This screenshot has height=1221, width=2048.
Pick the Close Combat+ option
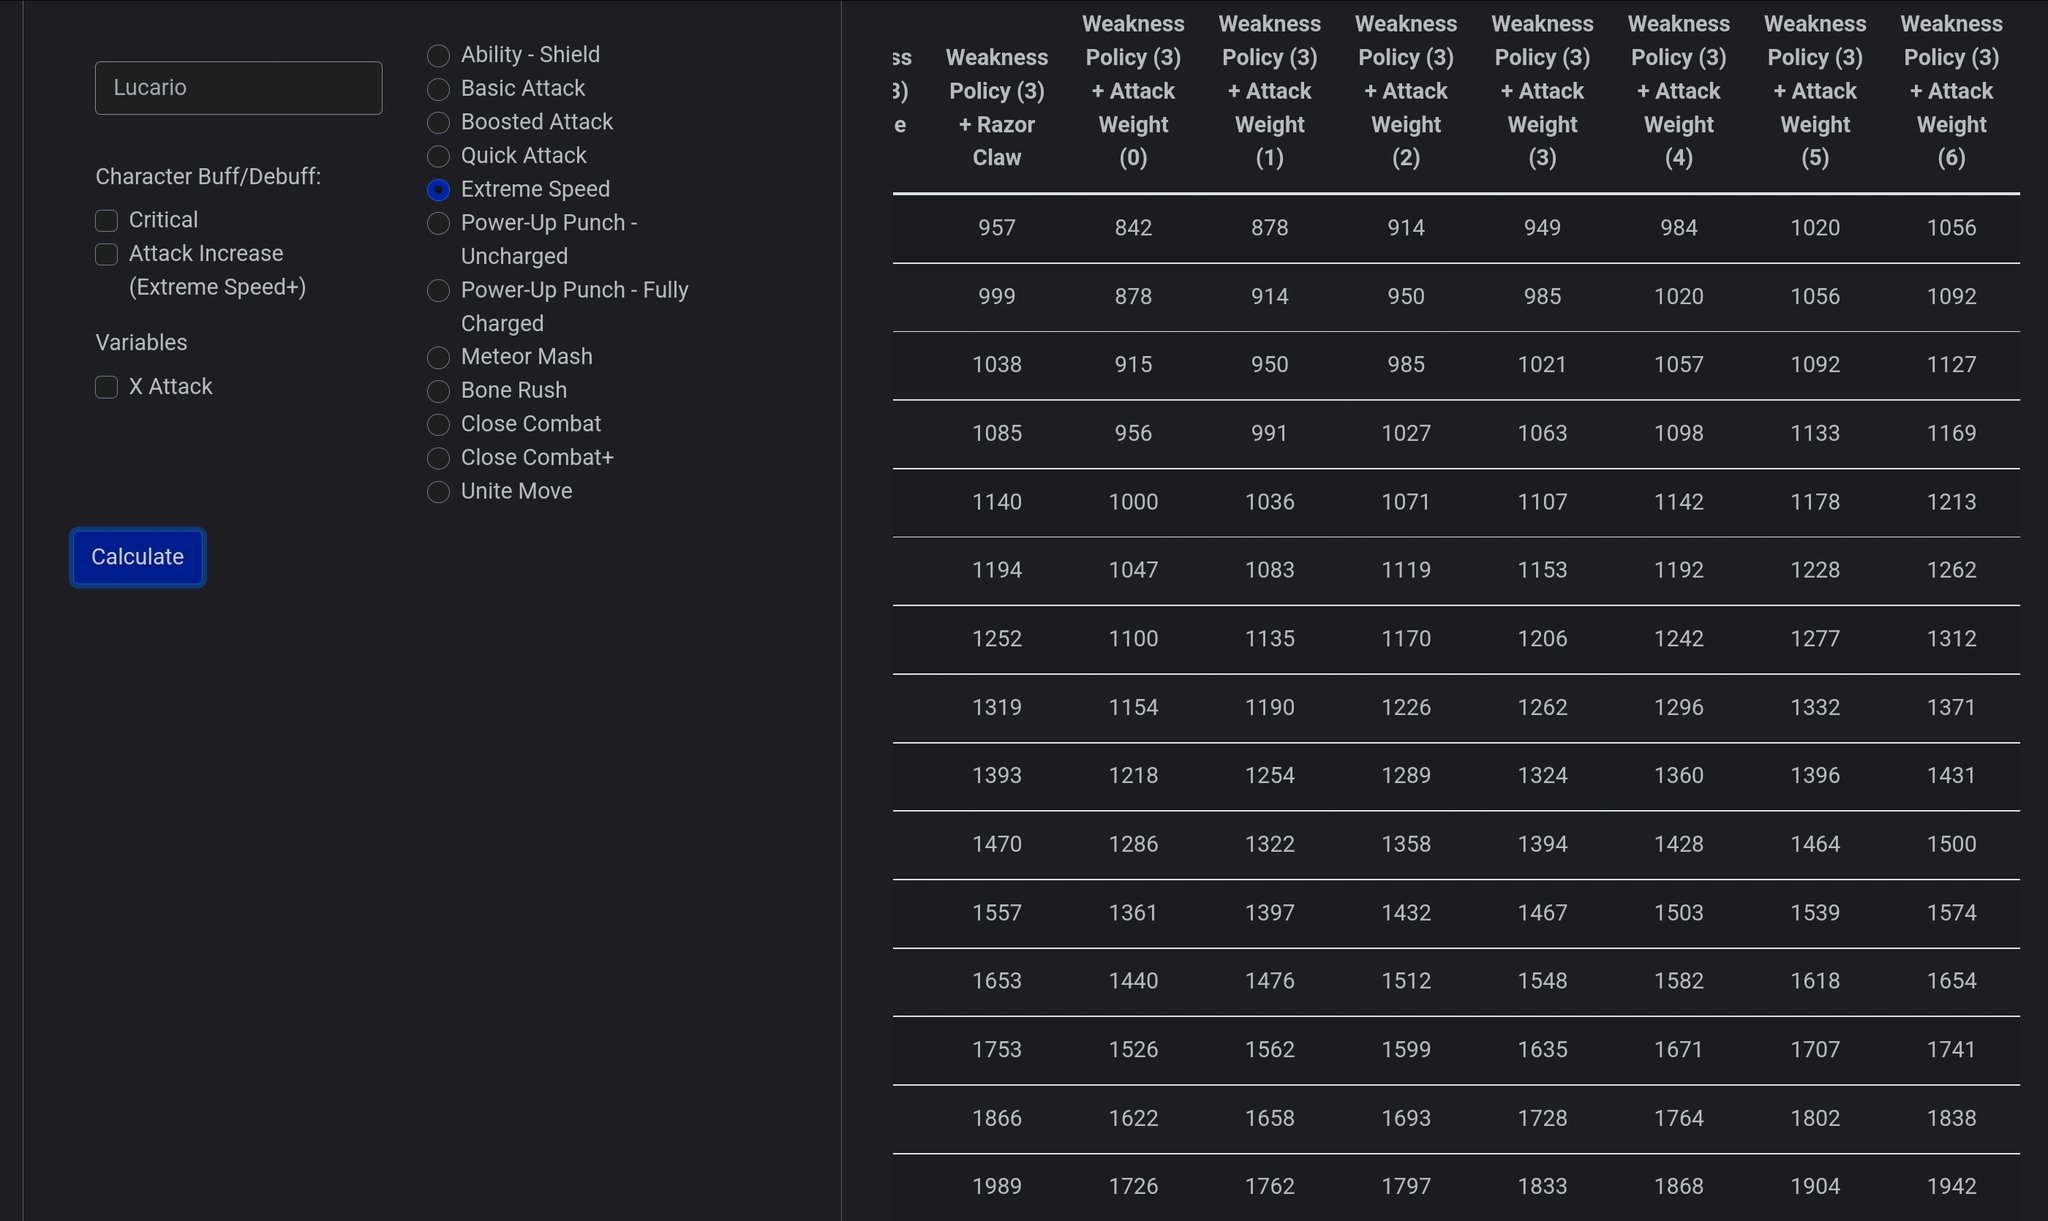pyautogui.click(x=438, y=458)
